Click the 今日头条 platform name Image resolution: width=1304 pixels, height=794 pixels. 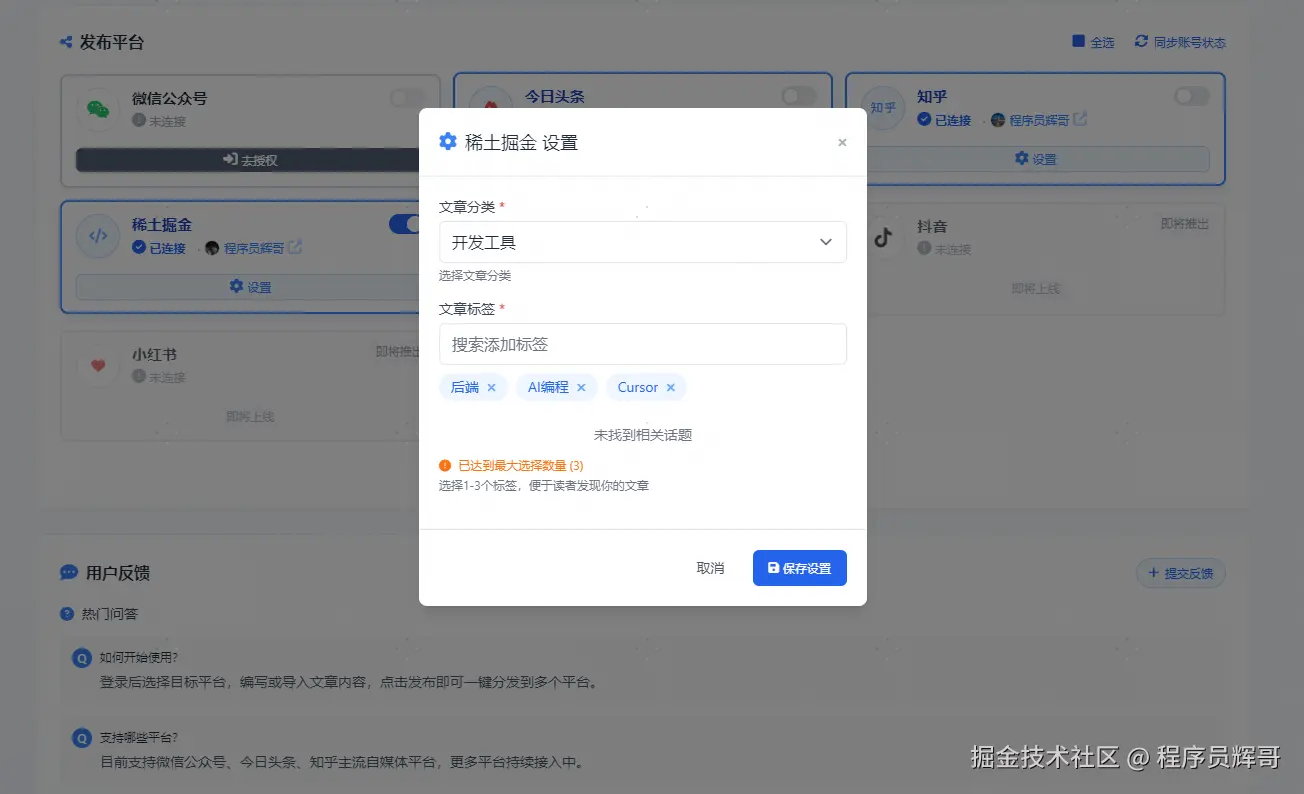click(x=555, y=97)
